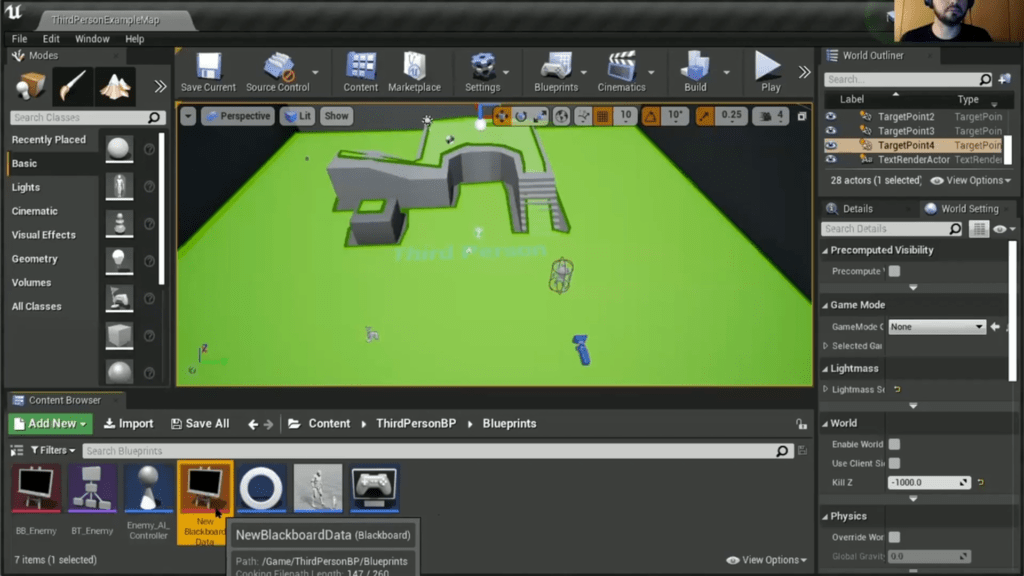Open the Show viewport menu

[336, 116]
